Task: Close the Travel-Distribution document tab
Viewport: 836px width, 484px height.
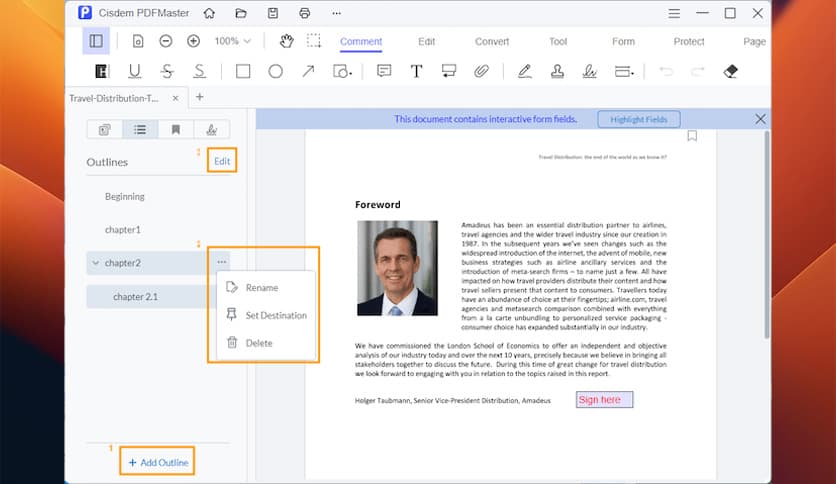Action: [175, 98]
